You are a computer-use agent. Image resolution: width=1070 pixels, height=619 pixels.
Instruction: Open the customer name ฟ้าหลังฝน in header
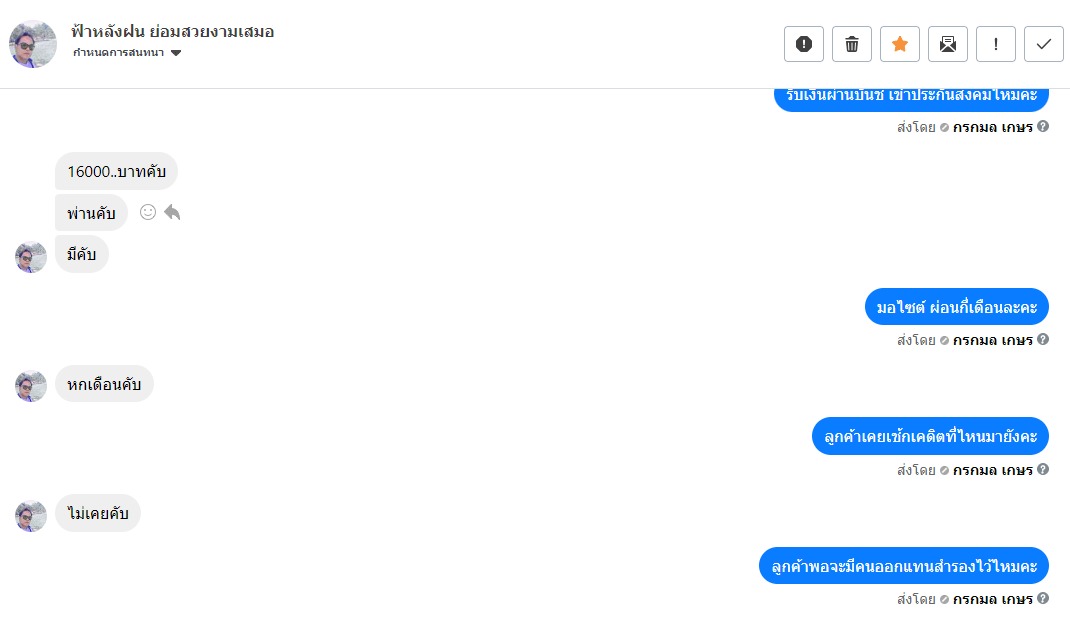173,31
